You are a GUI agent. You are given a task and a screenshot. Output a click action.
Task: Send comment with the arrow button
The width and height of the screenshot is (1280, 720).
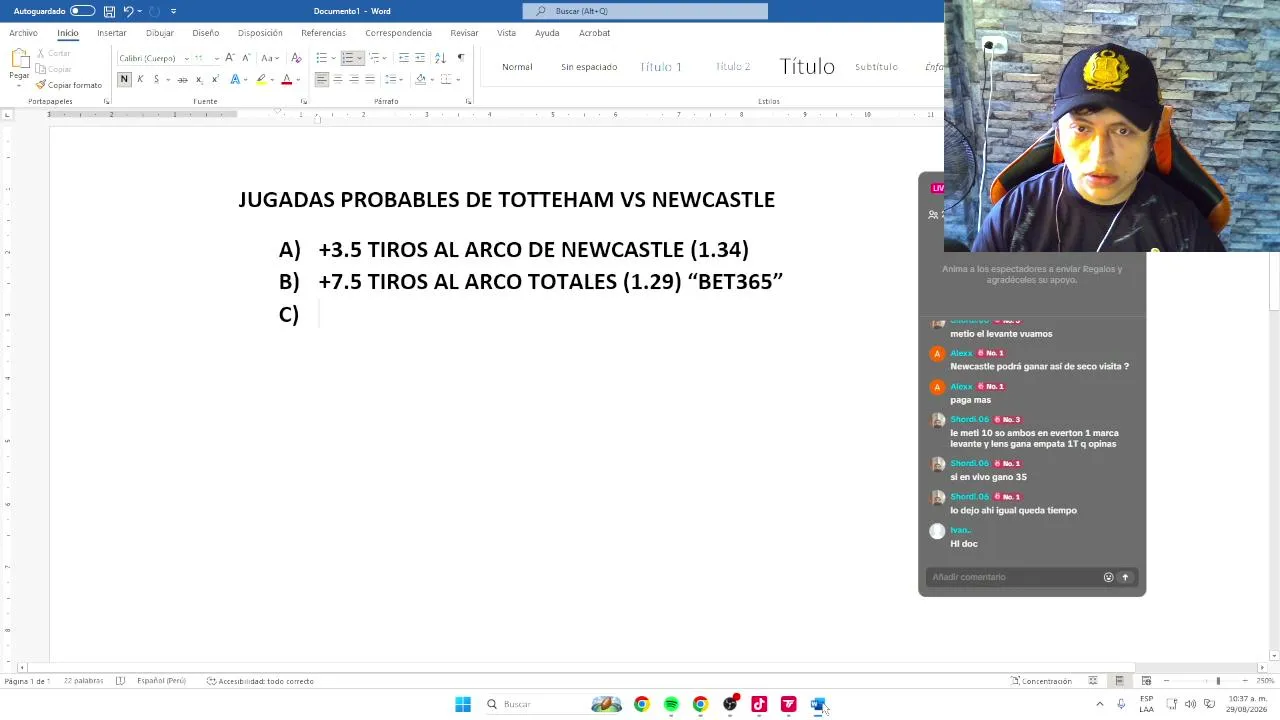pyautogui.click(x=1125, y=577)
